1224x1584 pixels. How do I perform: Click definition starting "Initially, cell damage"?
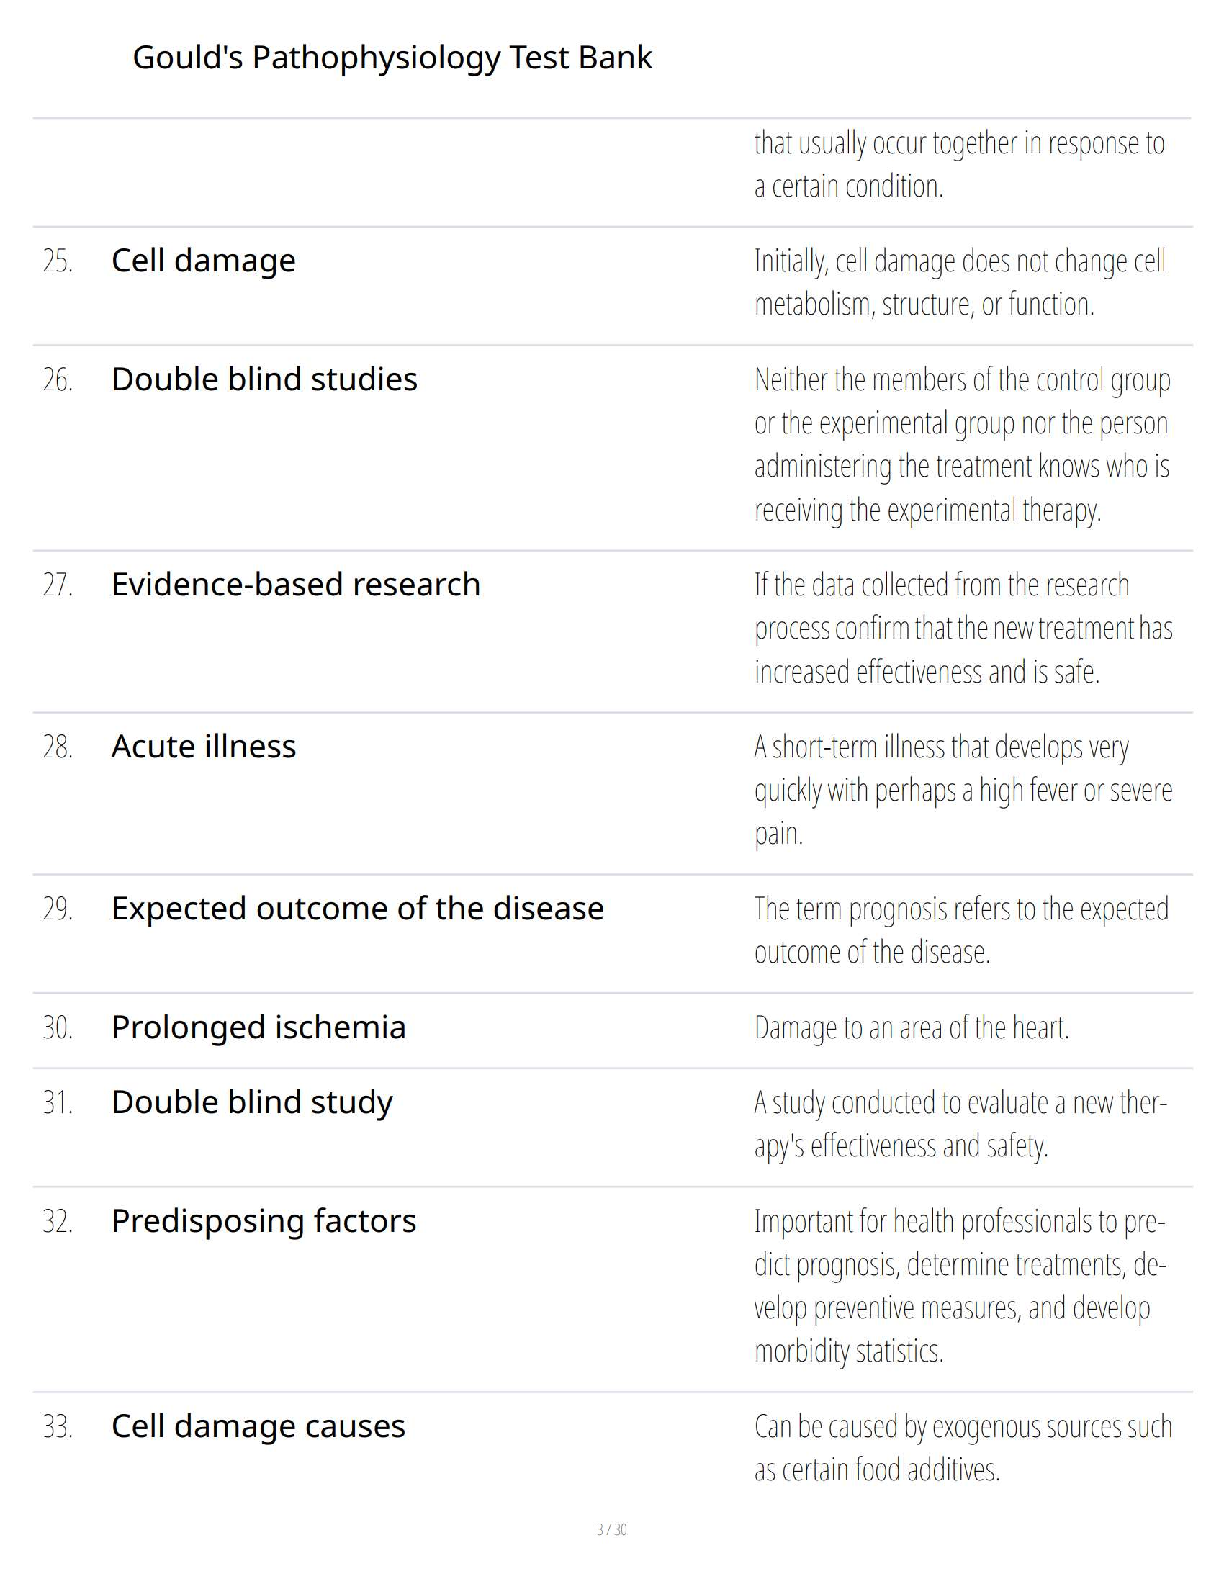click(x=959, y=282)
